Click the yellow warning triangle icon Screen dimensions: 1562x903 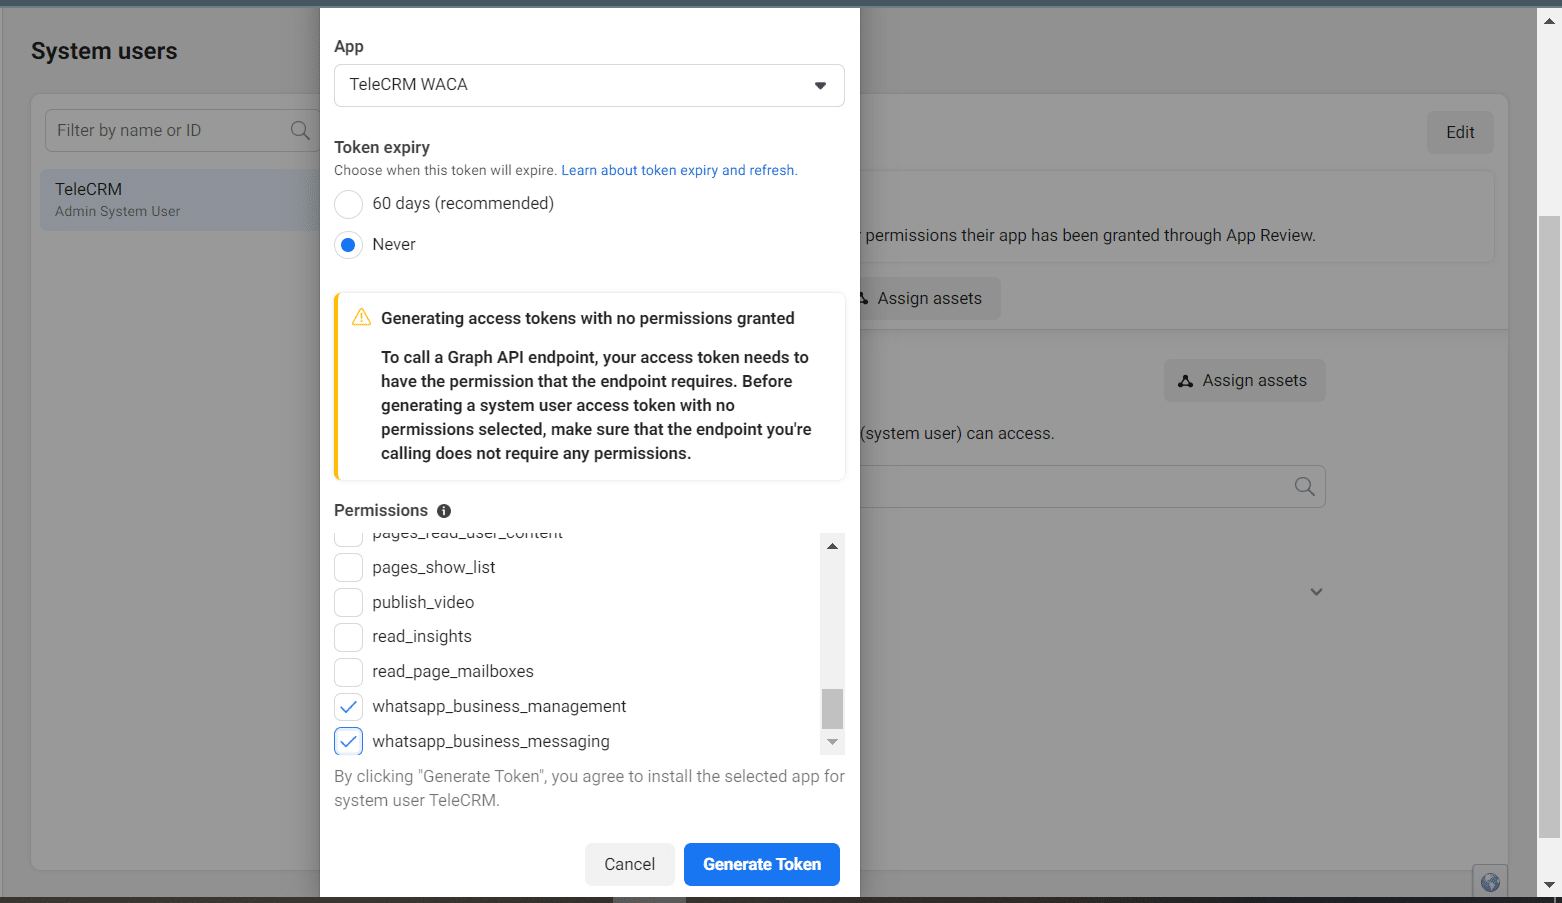click(362, 318)
